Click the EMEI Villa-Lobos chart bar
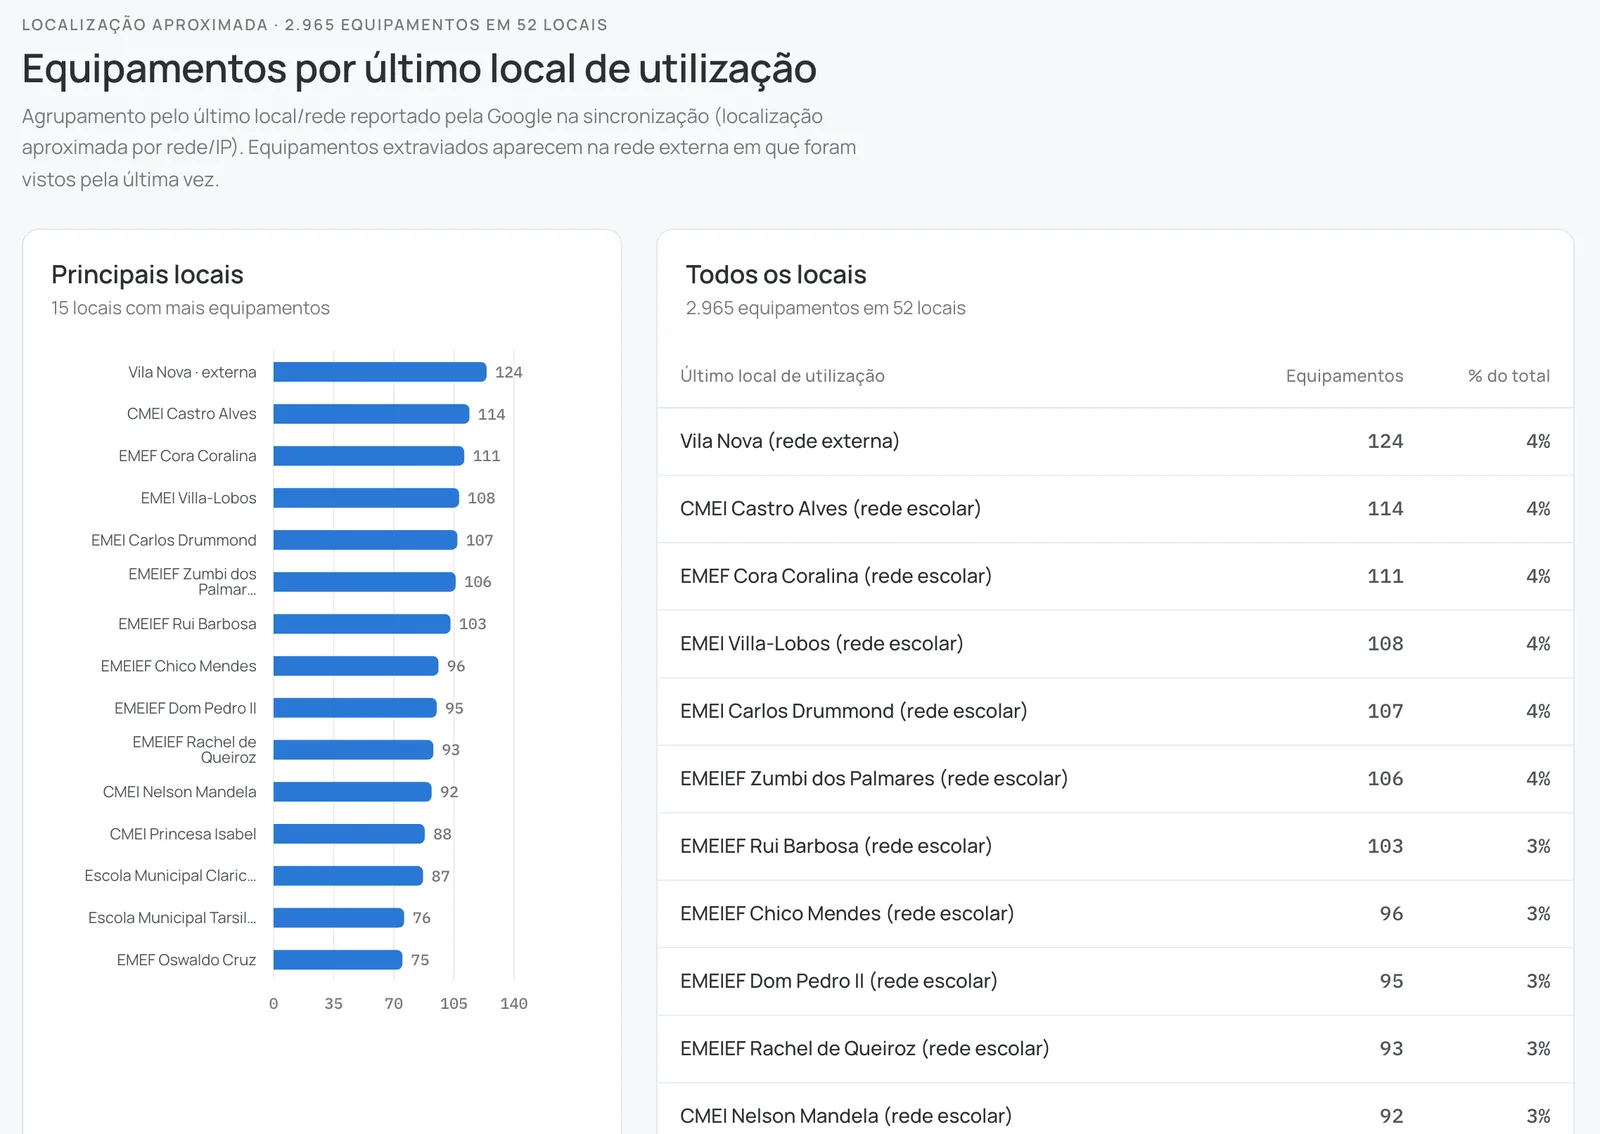Screen dimensions: 1600x1134 pyautogui.click(x=366, y=498)
